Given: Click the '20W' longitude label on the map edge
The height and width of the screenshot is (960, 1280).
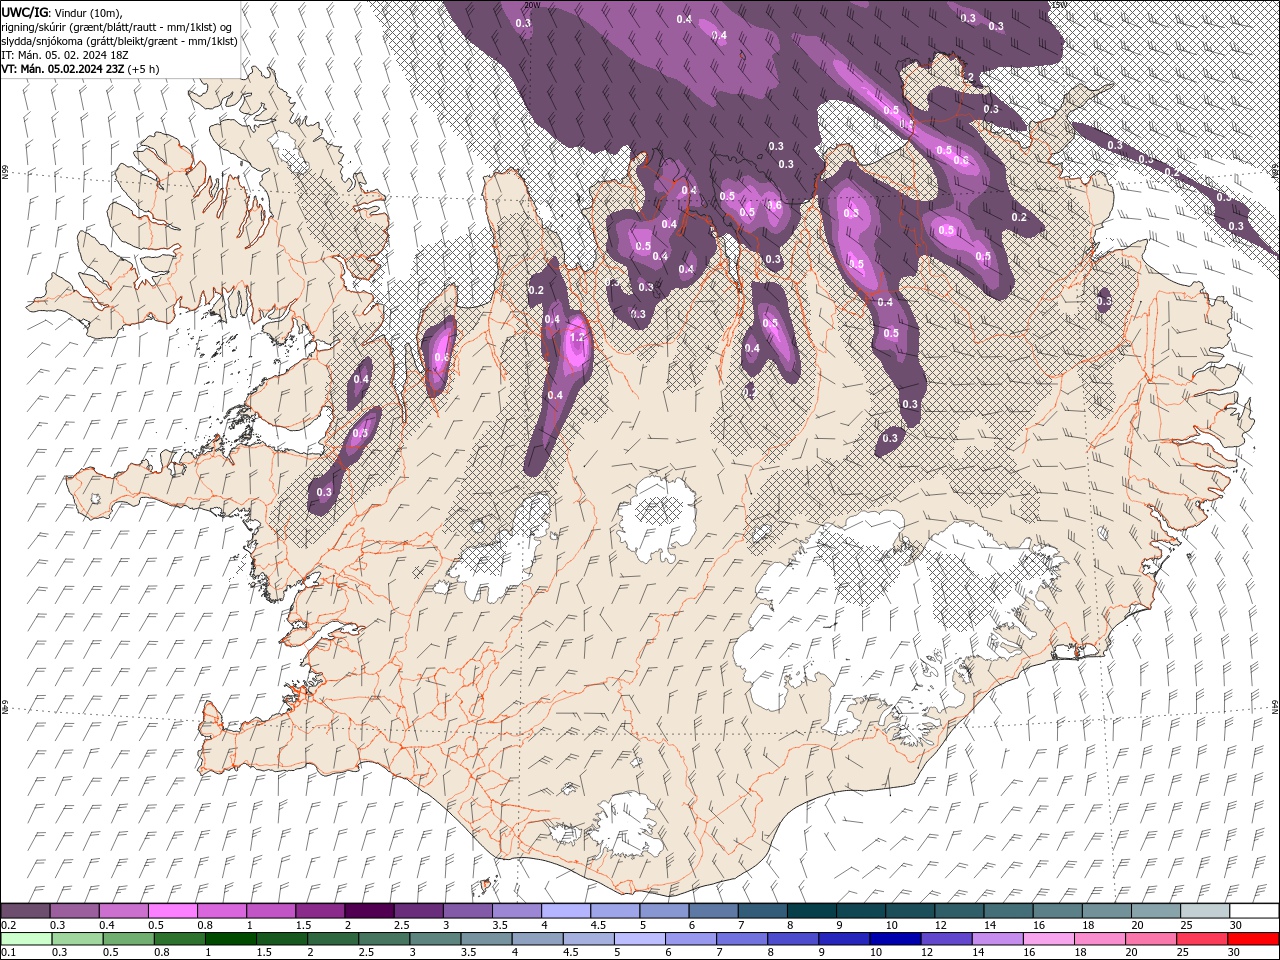Looking at the screenshot, I should coord(532,5).
